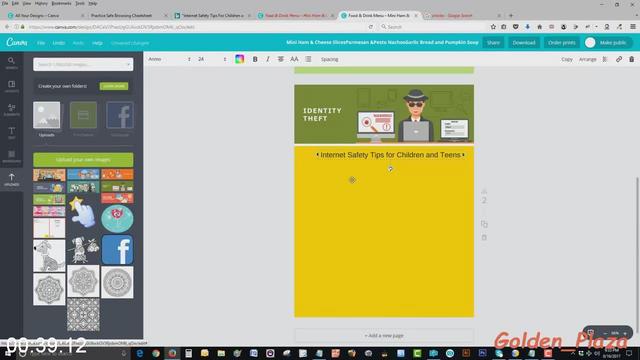Select the teal circle heart image upload
The height and width of the screenshot is (360, 640).
[x=117, y=219]
